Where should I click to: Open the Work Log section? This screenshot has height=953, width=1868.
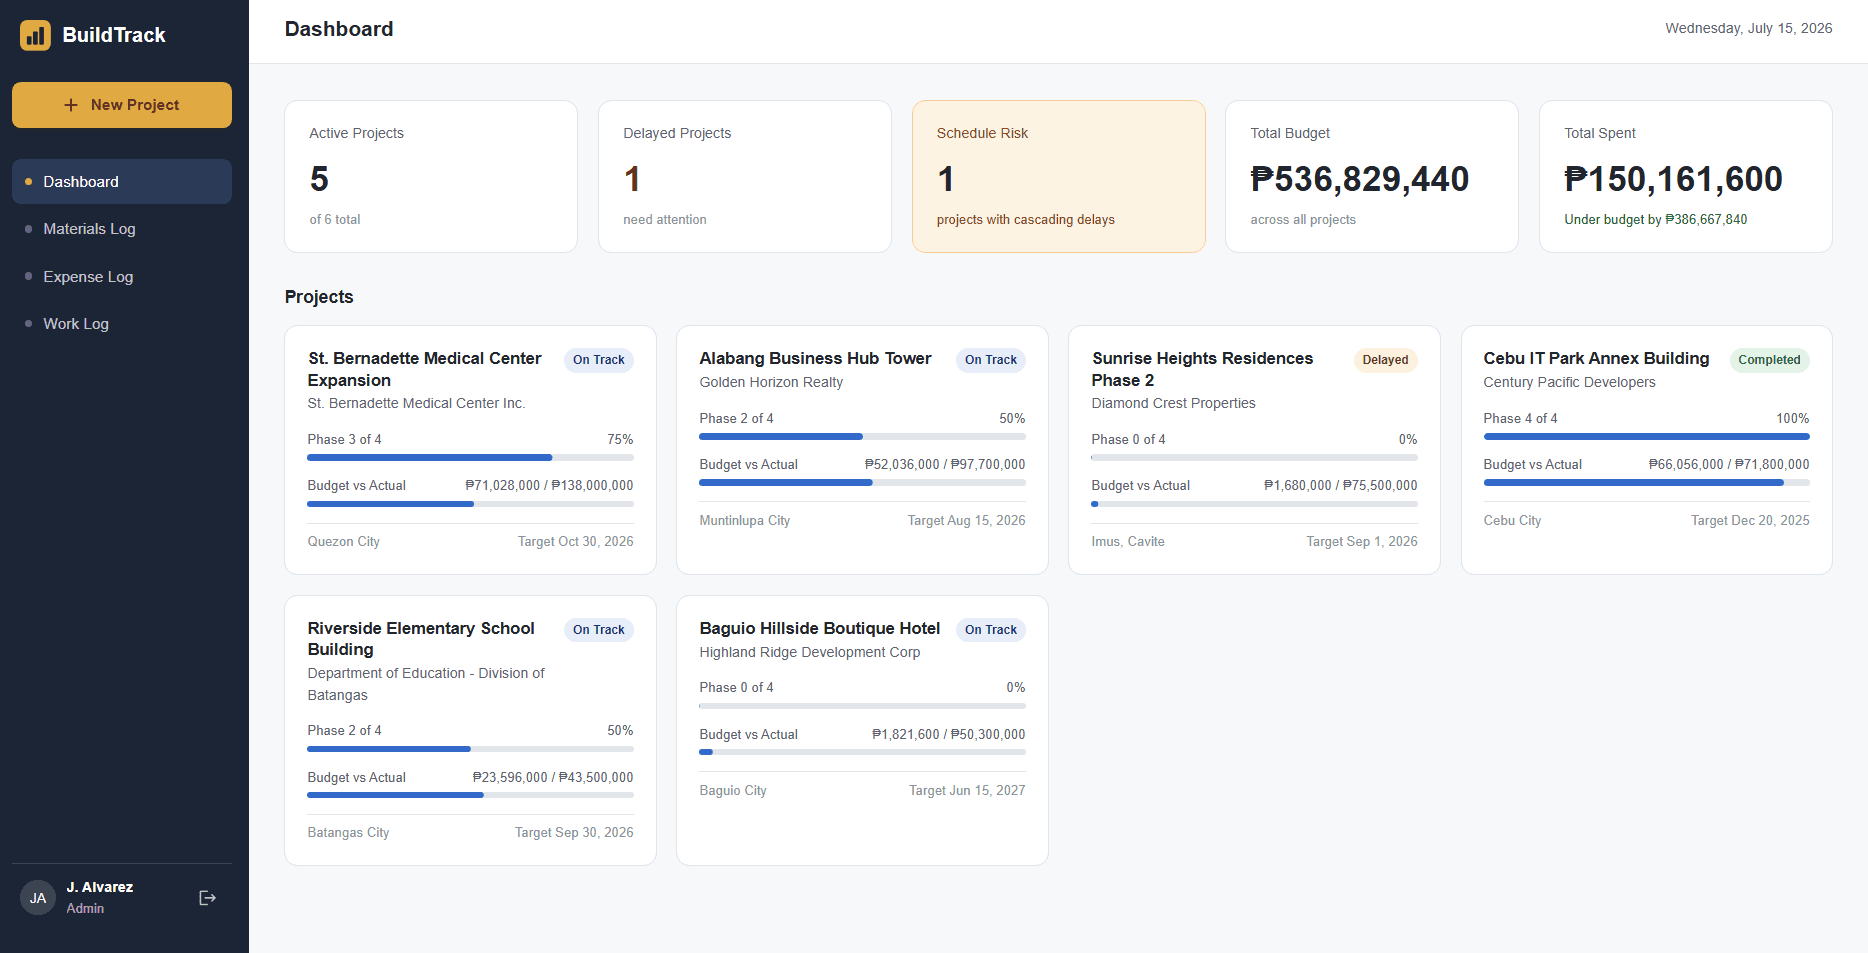tap(122, 324)
